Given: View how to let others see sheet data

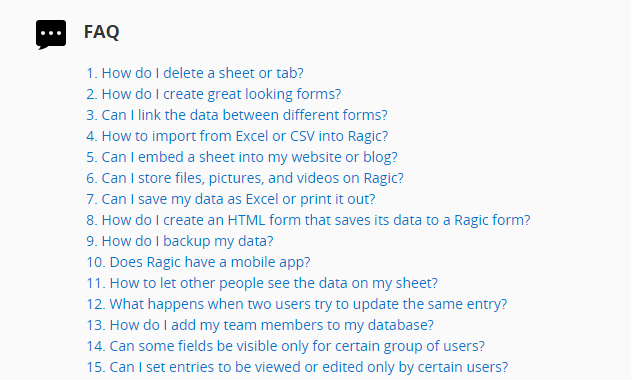Looking at the screenshot, I should coord(262,283).
